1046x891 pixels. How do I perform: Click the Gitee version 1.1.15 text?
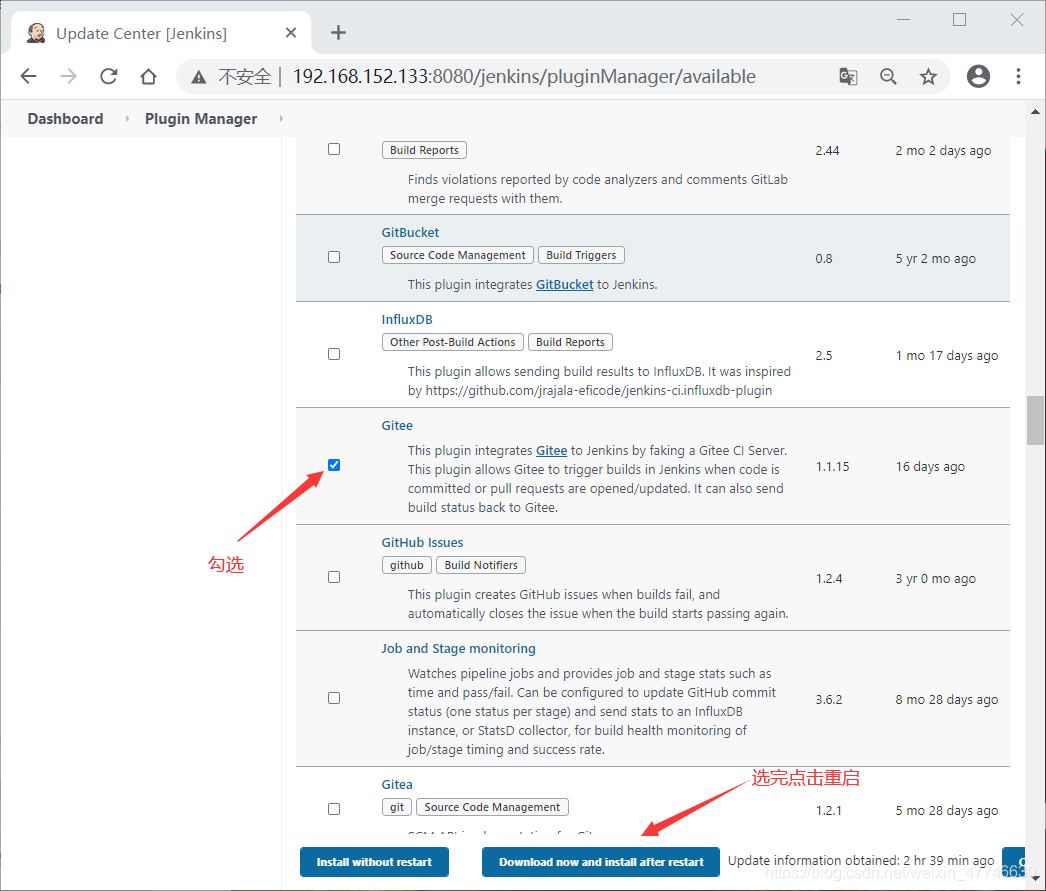[833, 467]
